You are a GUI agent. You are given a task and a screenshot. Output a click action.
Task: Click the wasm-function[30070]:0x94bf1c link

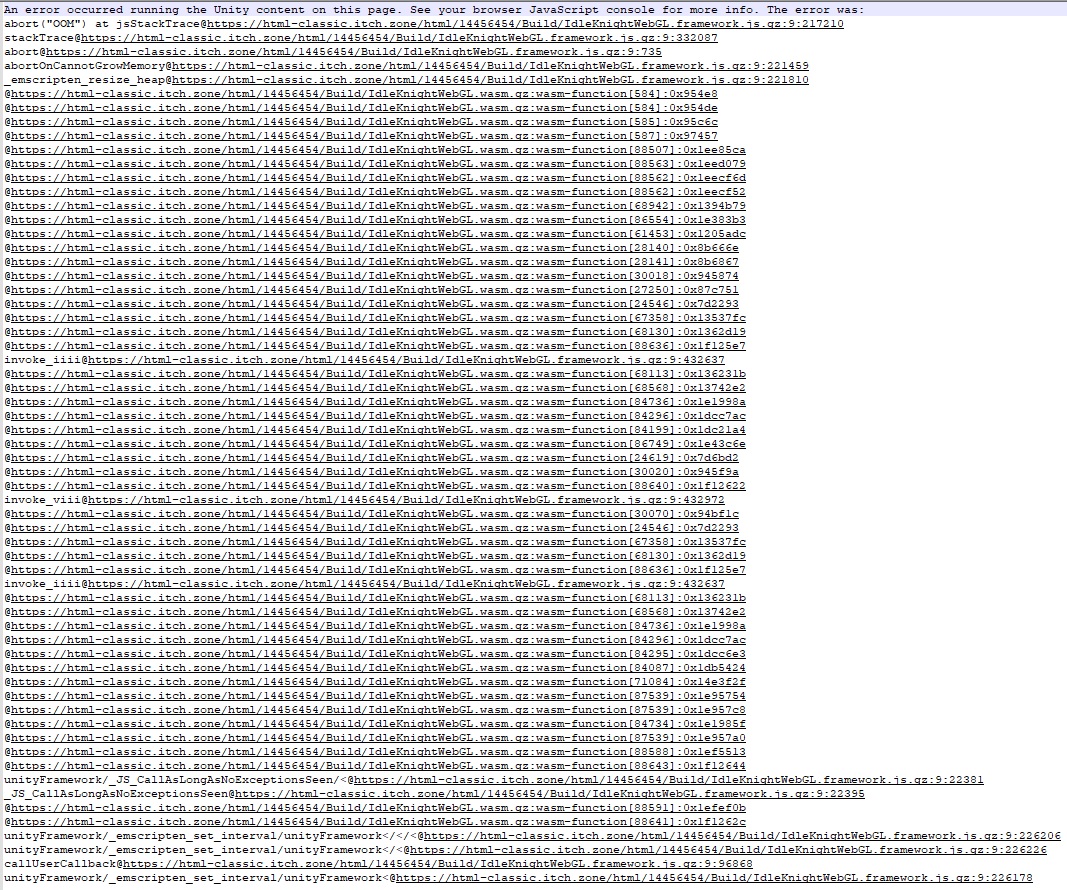(x=375, y=514)
